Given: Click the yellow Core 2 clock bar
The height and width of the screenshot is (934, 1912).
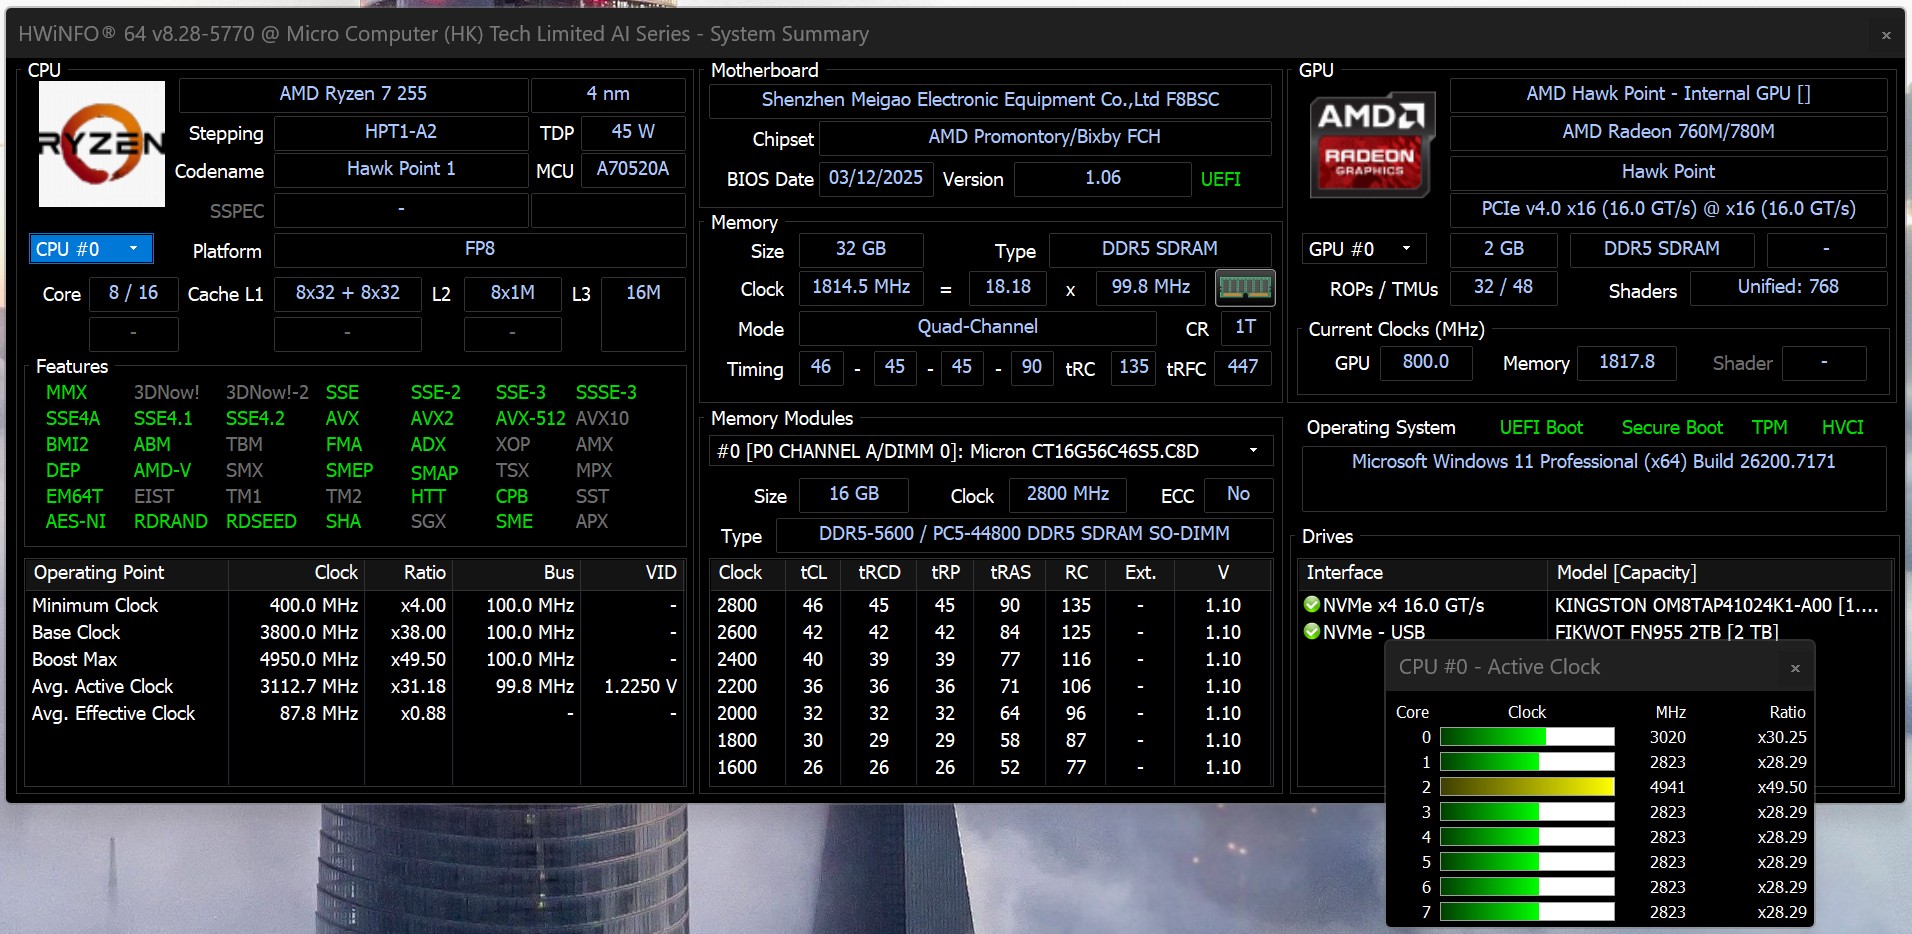Looking at the screenshot, I should point(1526,787).
